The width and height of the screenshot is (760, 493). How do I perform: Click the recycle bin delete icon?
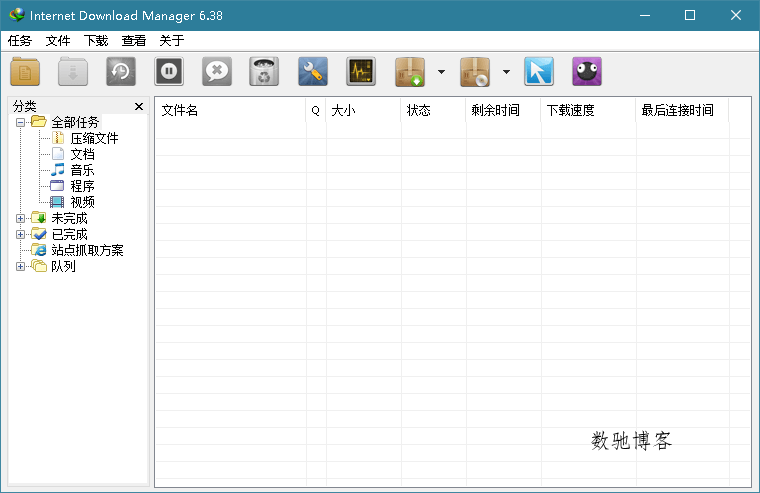[264, 72]
